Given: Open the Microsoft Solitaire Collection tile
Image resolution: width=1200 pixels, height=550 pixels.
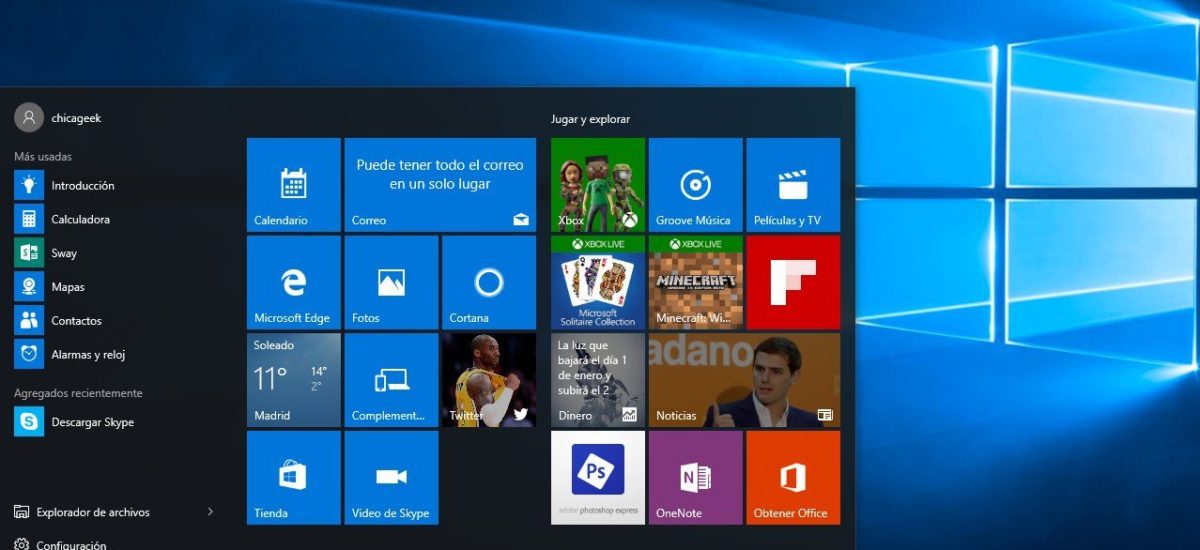Looking at the screenshot, I should 598,283.
